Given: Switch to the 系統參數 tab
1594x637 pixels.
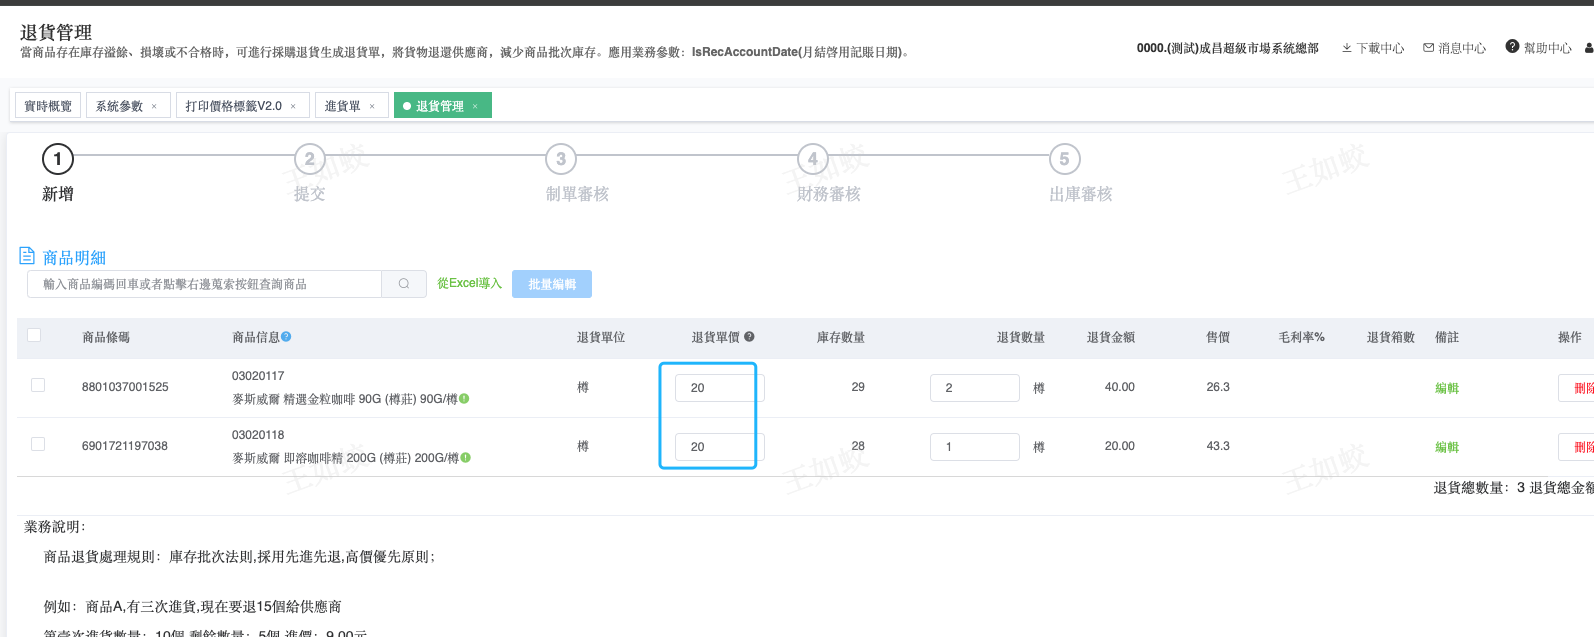Looking at the screenshot, I should (119, 106).
